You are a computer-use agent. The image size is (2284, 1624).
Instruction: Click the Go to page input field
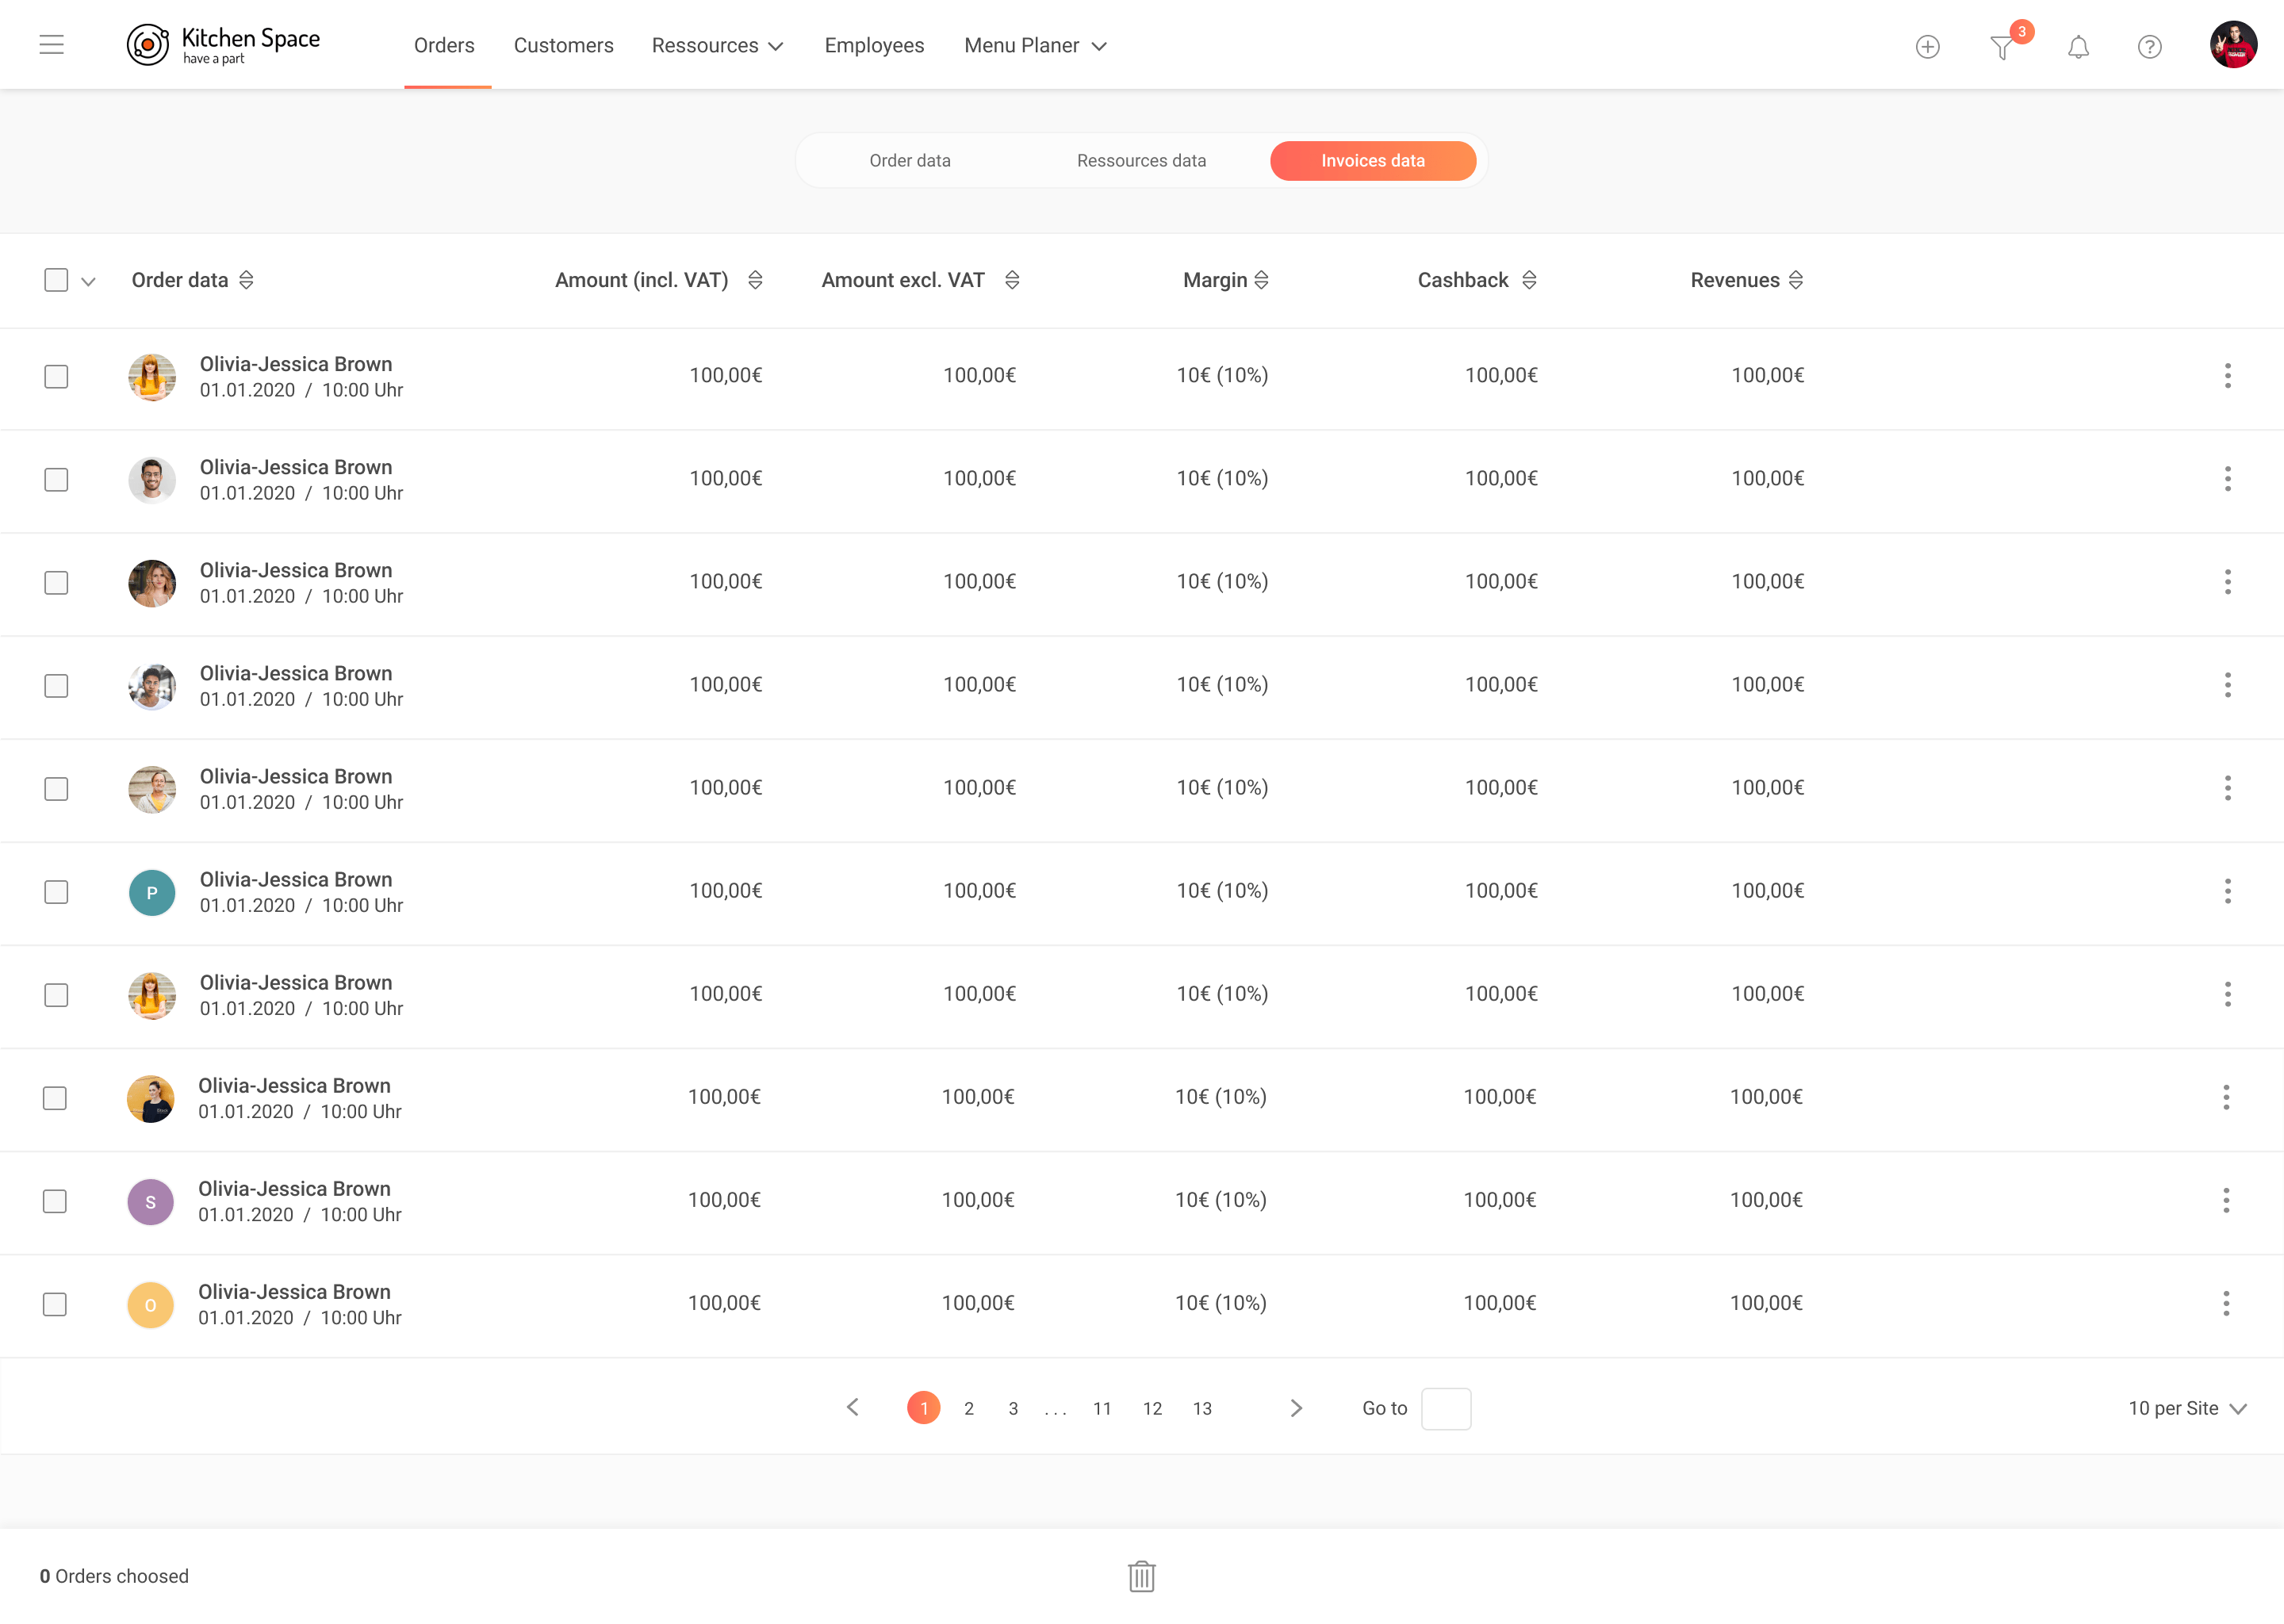click(x=1445, y=1408)
